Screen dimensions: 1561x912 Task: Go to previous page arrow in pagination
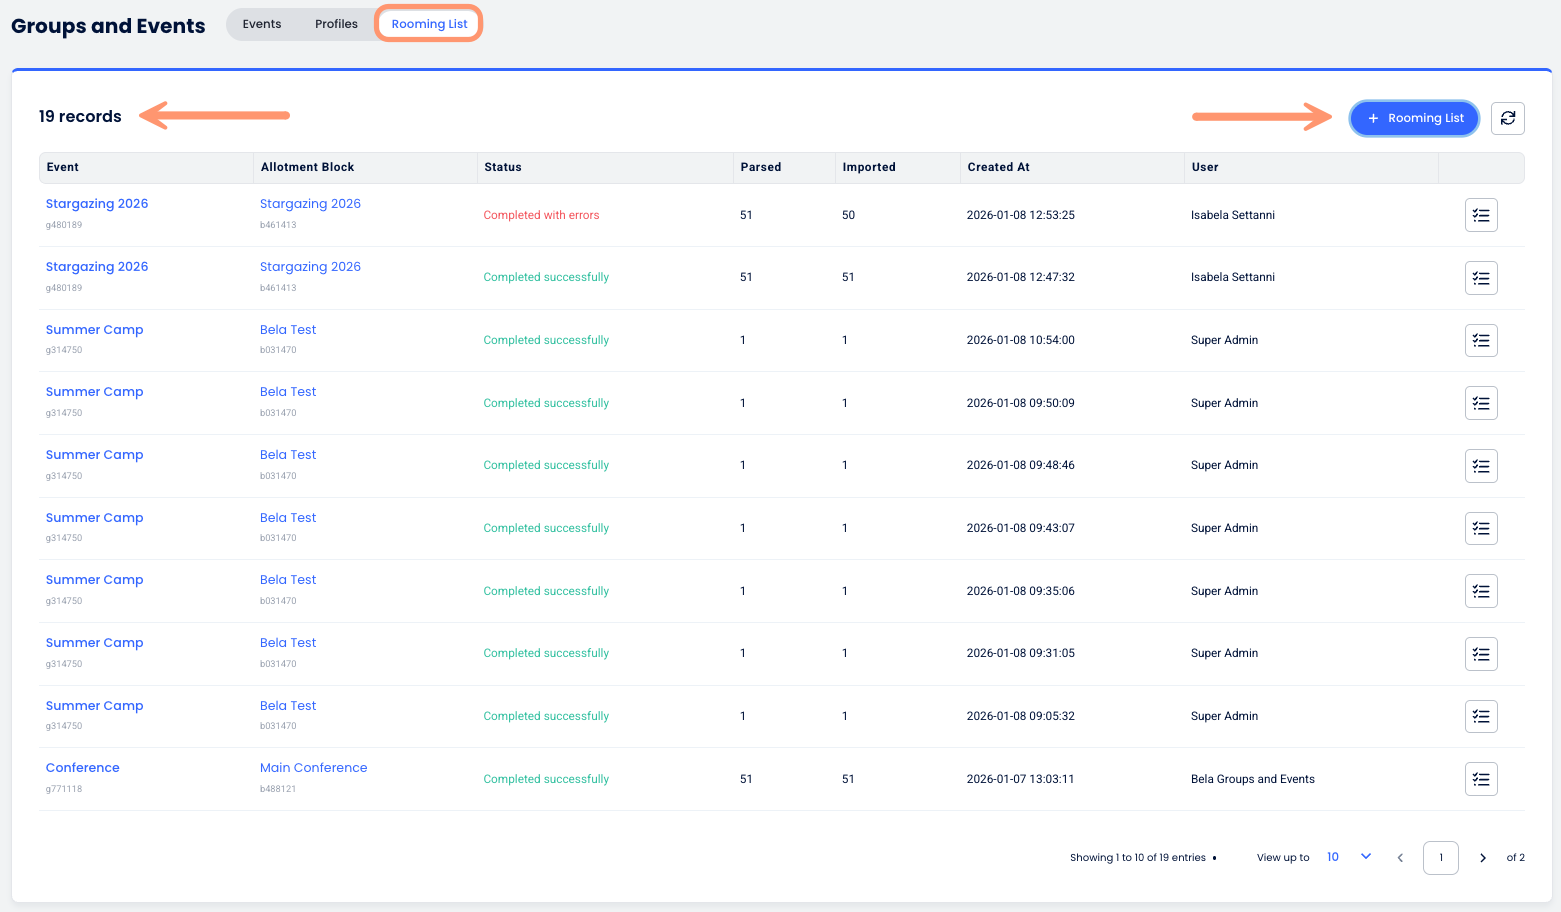pos(1400,858)
